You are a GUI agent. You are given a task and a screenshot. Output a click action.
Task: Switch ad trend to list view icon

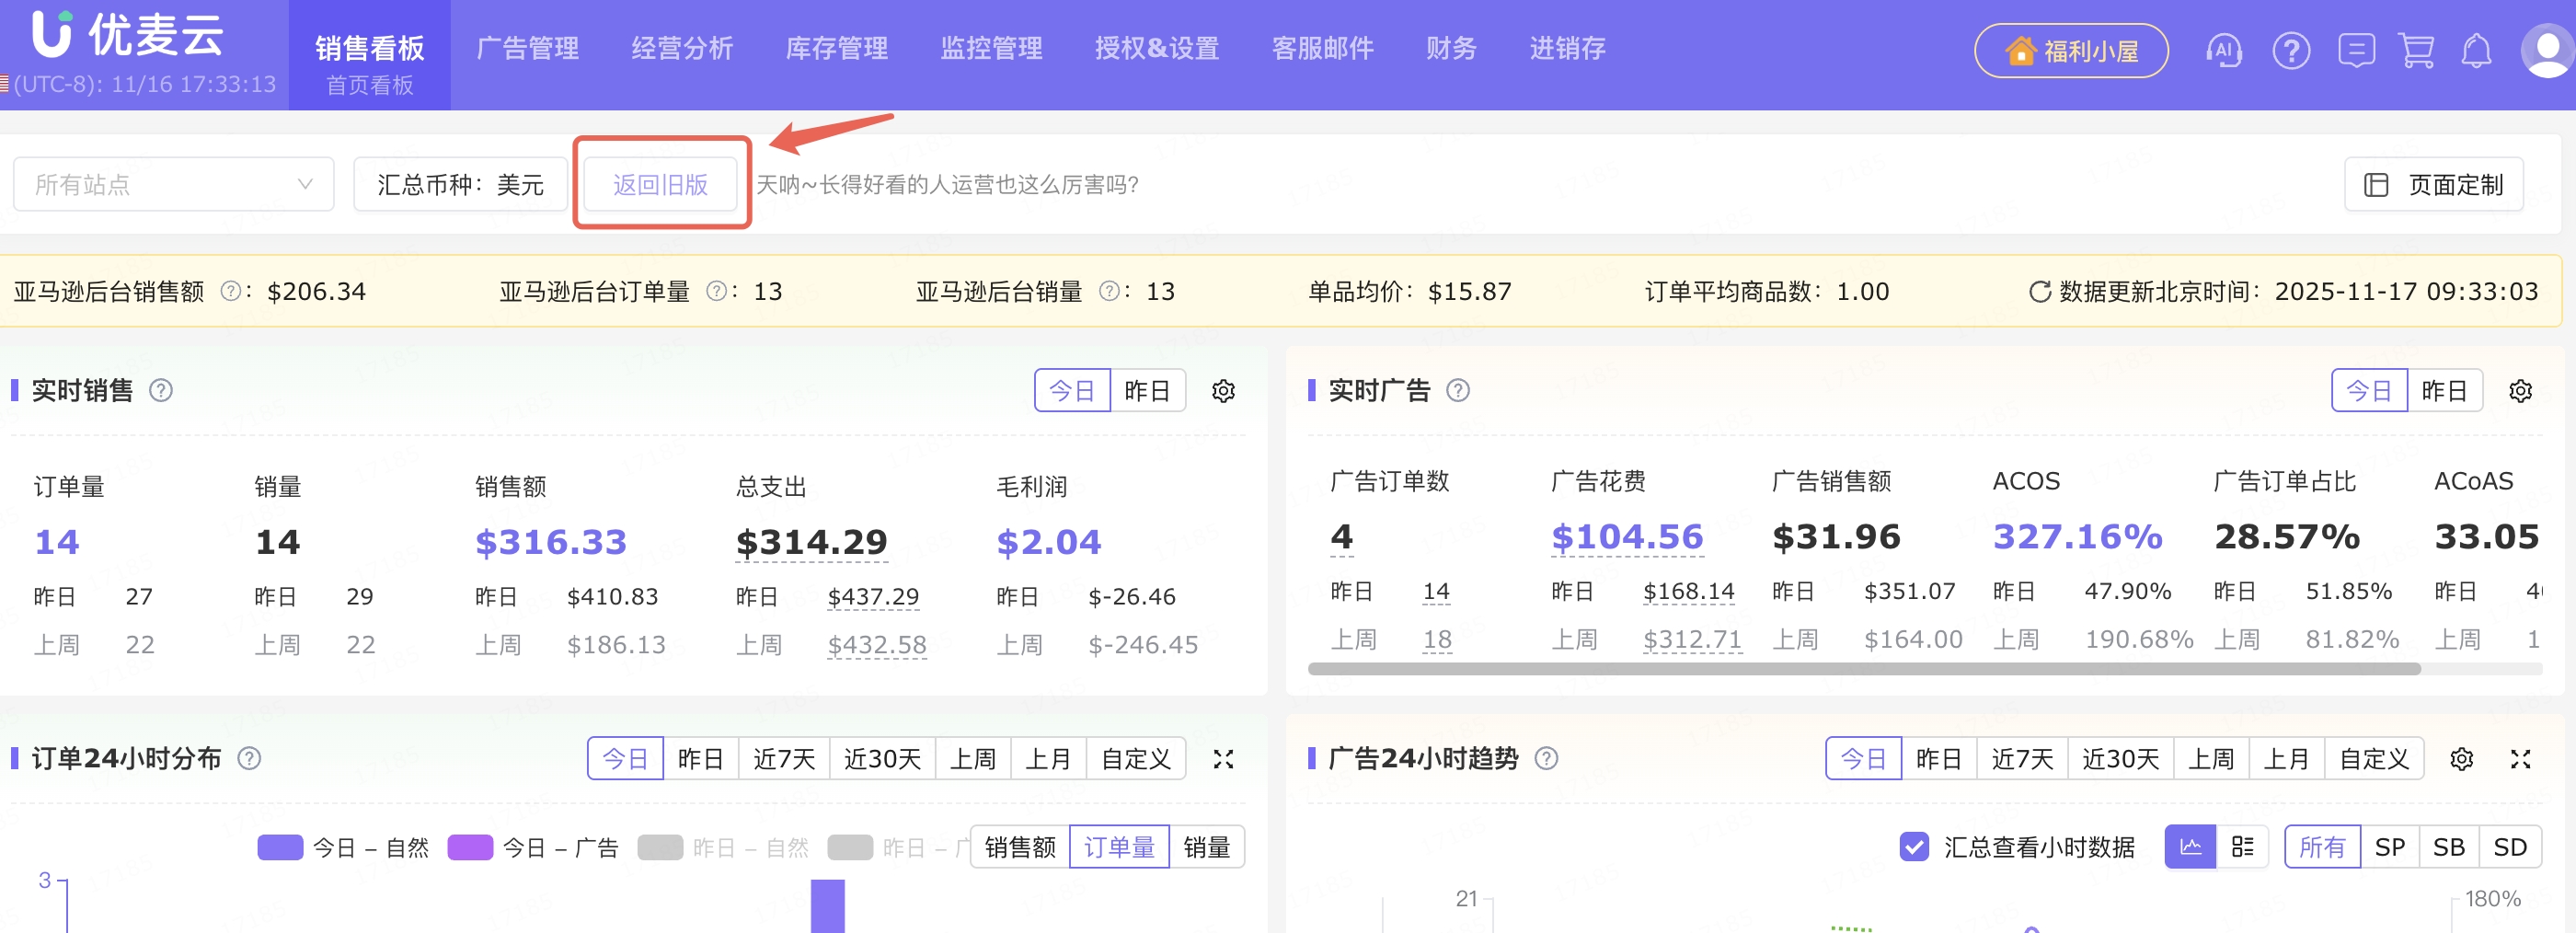(x=2242, y=847)
